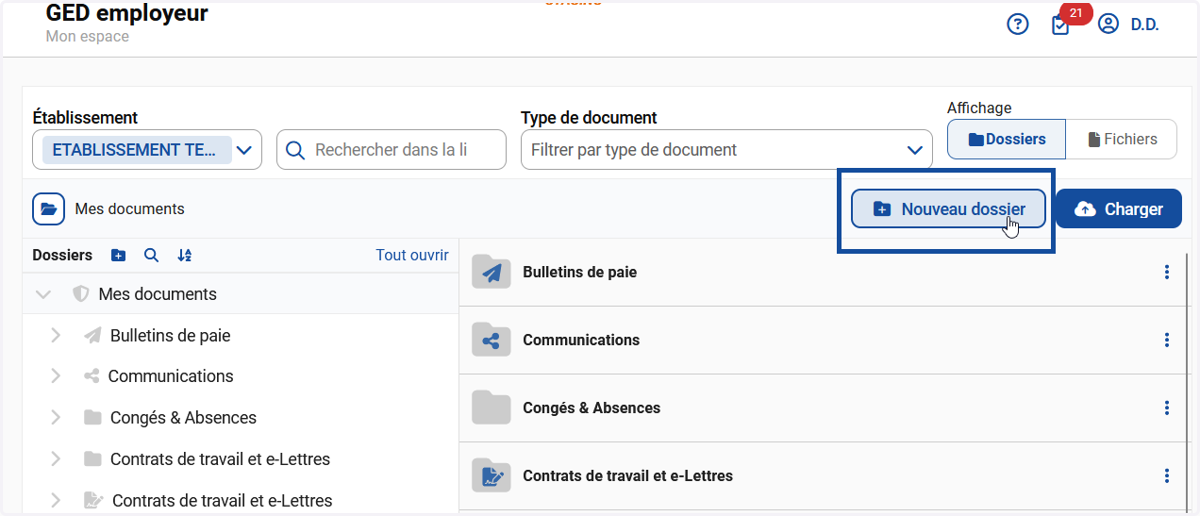
Task: Open the Établissement dropdown
Action: 147,150
